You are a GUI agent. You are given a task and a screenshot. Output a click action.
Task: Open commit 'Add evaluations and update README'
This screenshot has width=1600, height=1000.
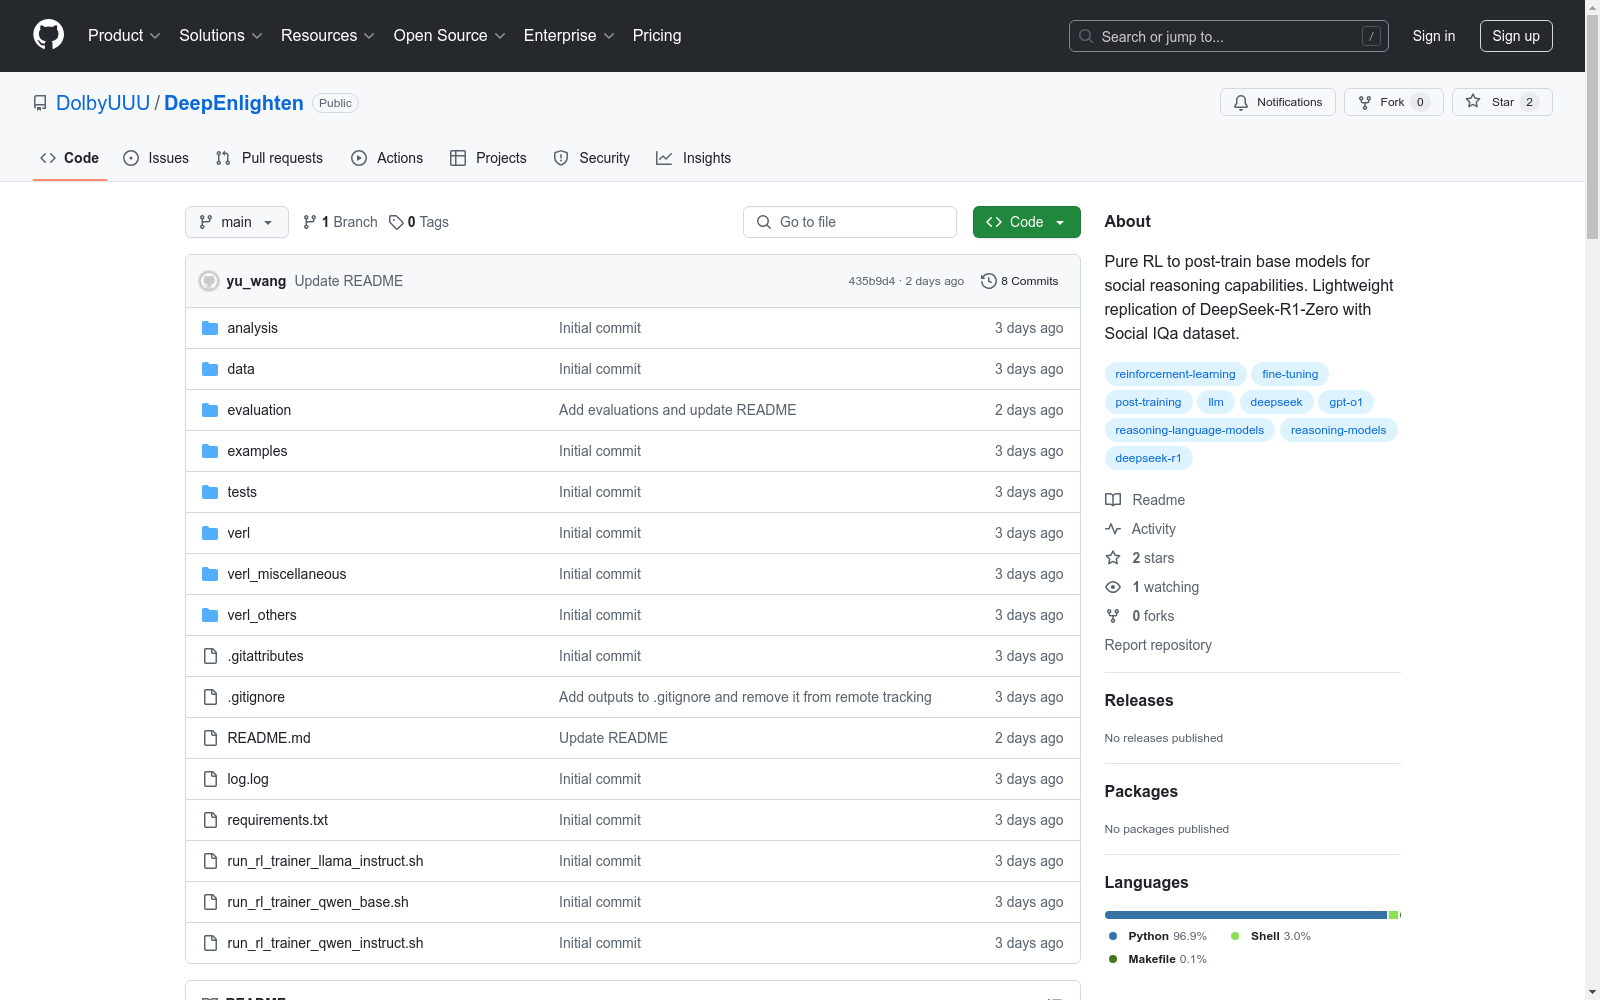pyautogui.click(x=678, y=410)
